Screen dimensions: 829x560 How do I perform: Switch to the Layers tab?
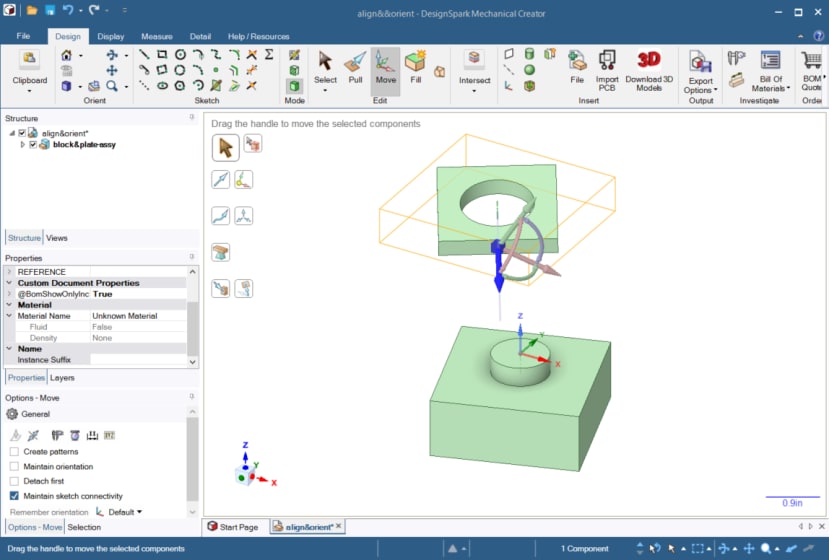(x=62, y=378)
